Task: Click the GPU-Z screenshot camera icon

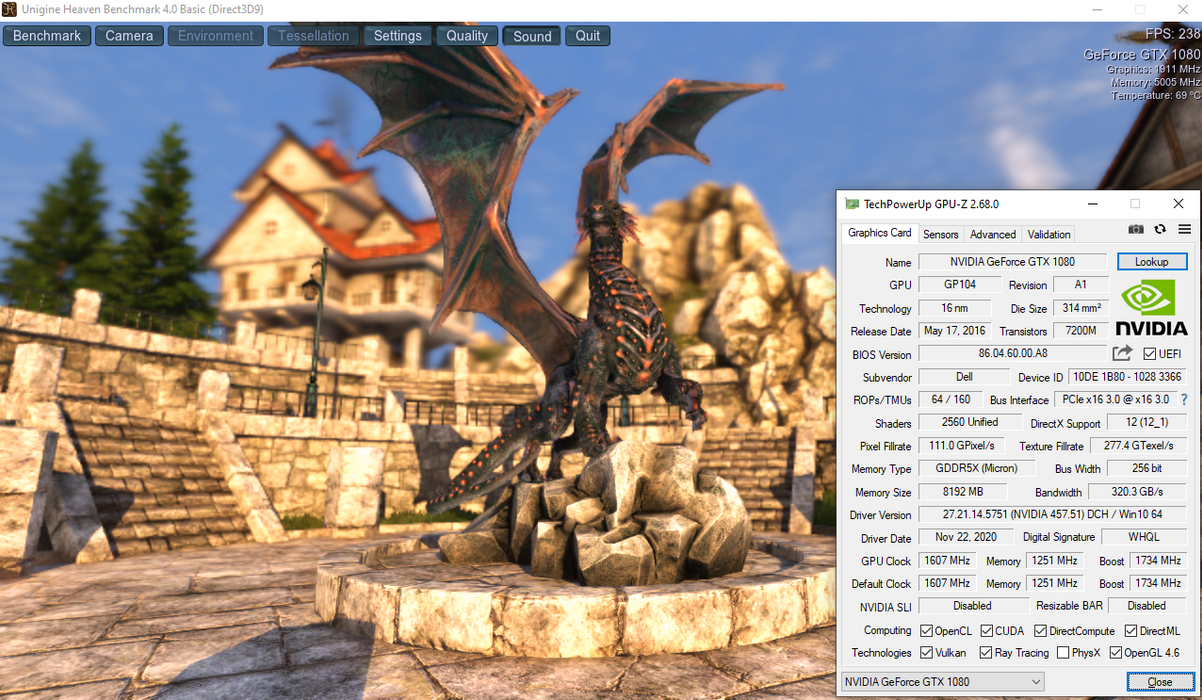Action: (x=1136, y=229)
